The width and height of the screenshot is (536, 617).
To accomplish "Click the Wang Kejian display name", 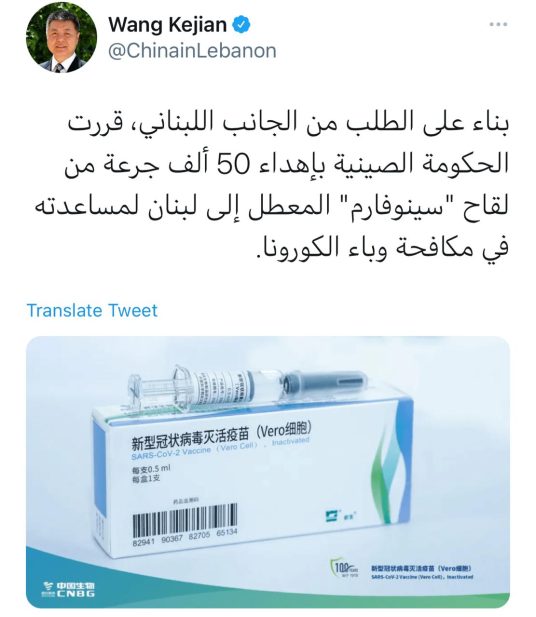I will coord(168,24).
